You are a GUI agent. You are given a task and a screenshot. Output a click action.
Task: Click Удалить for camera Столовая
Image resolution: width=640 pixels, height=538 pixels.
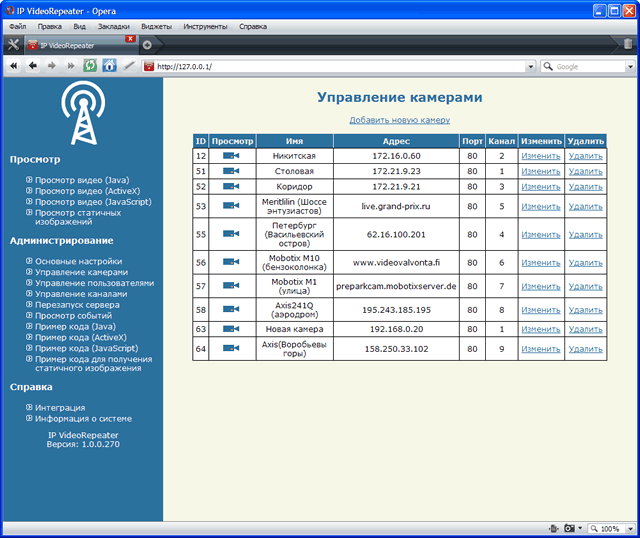pos(586,171)
